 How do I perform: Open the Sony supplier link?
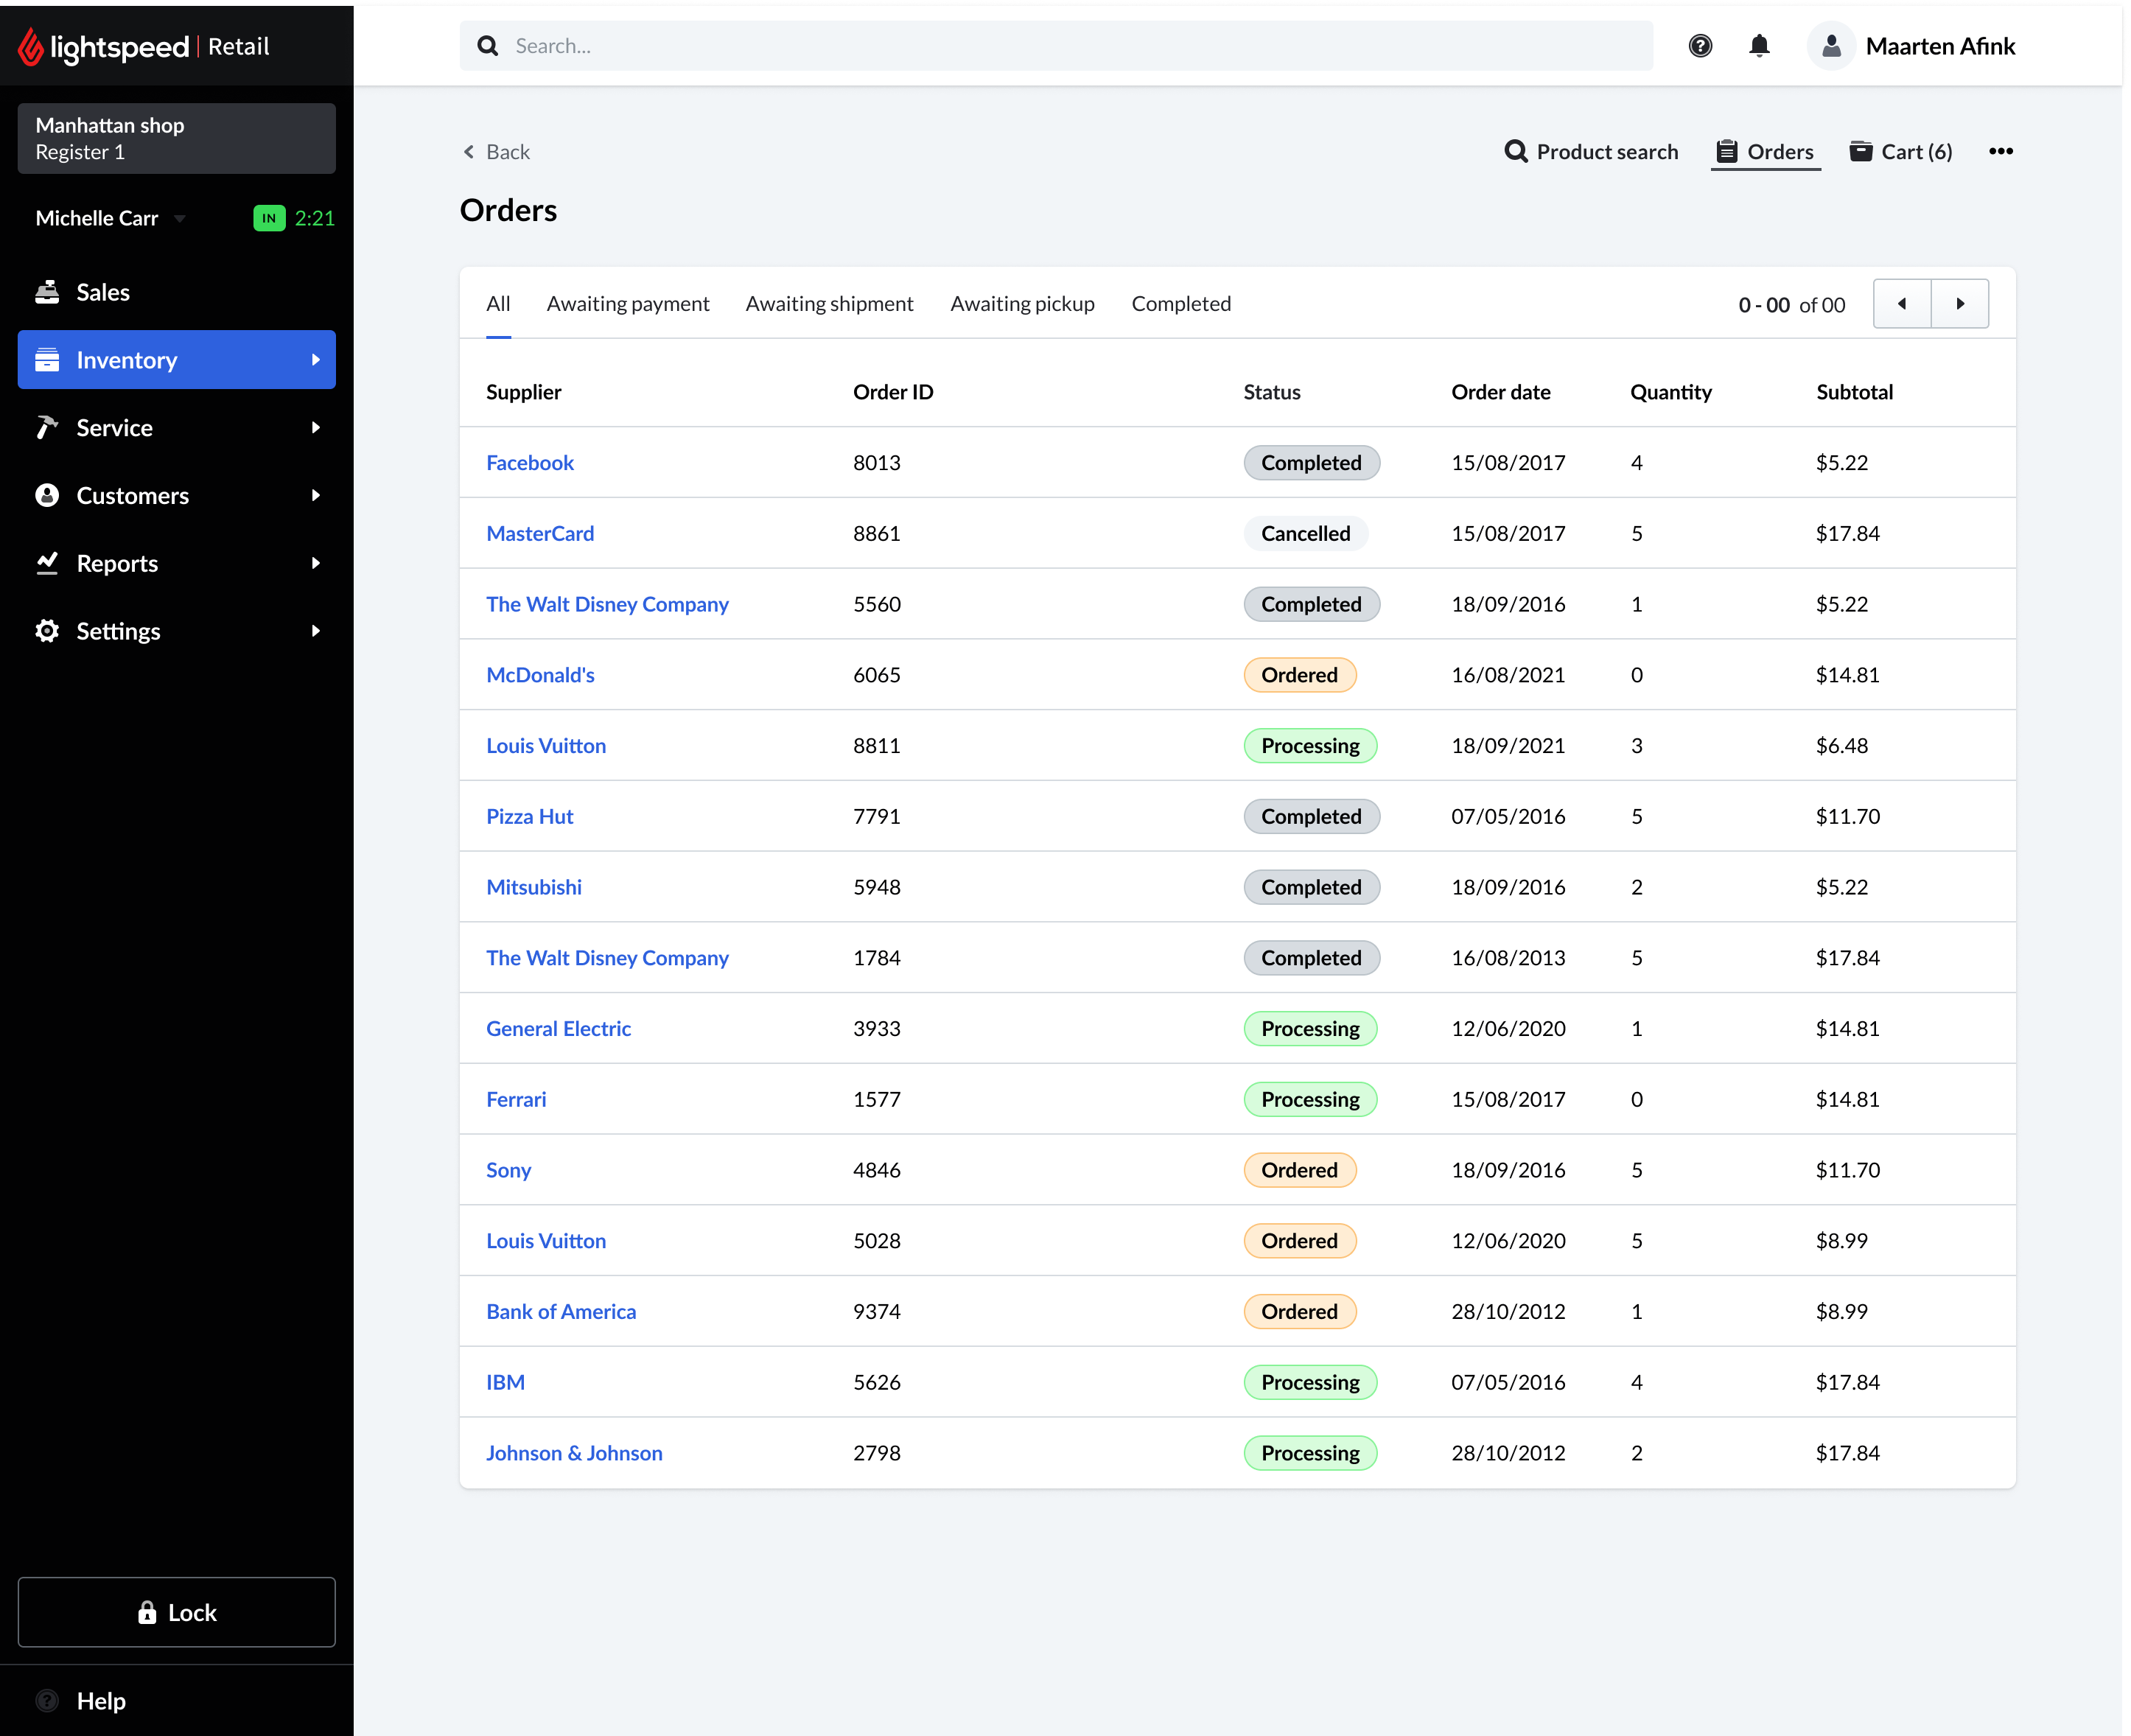tap(508, 1170)
